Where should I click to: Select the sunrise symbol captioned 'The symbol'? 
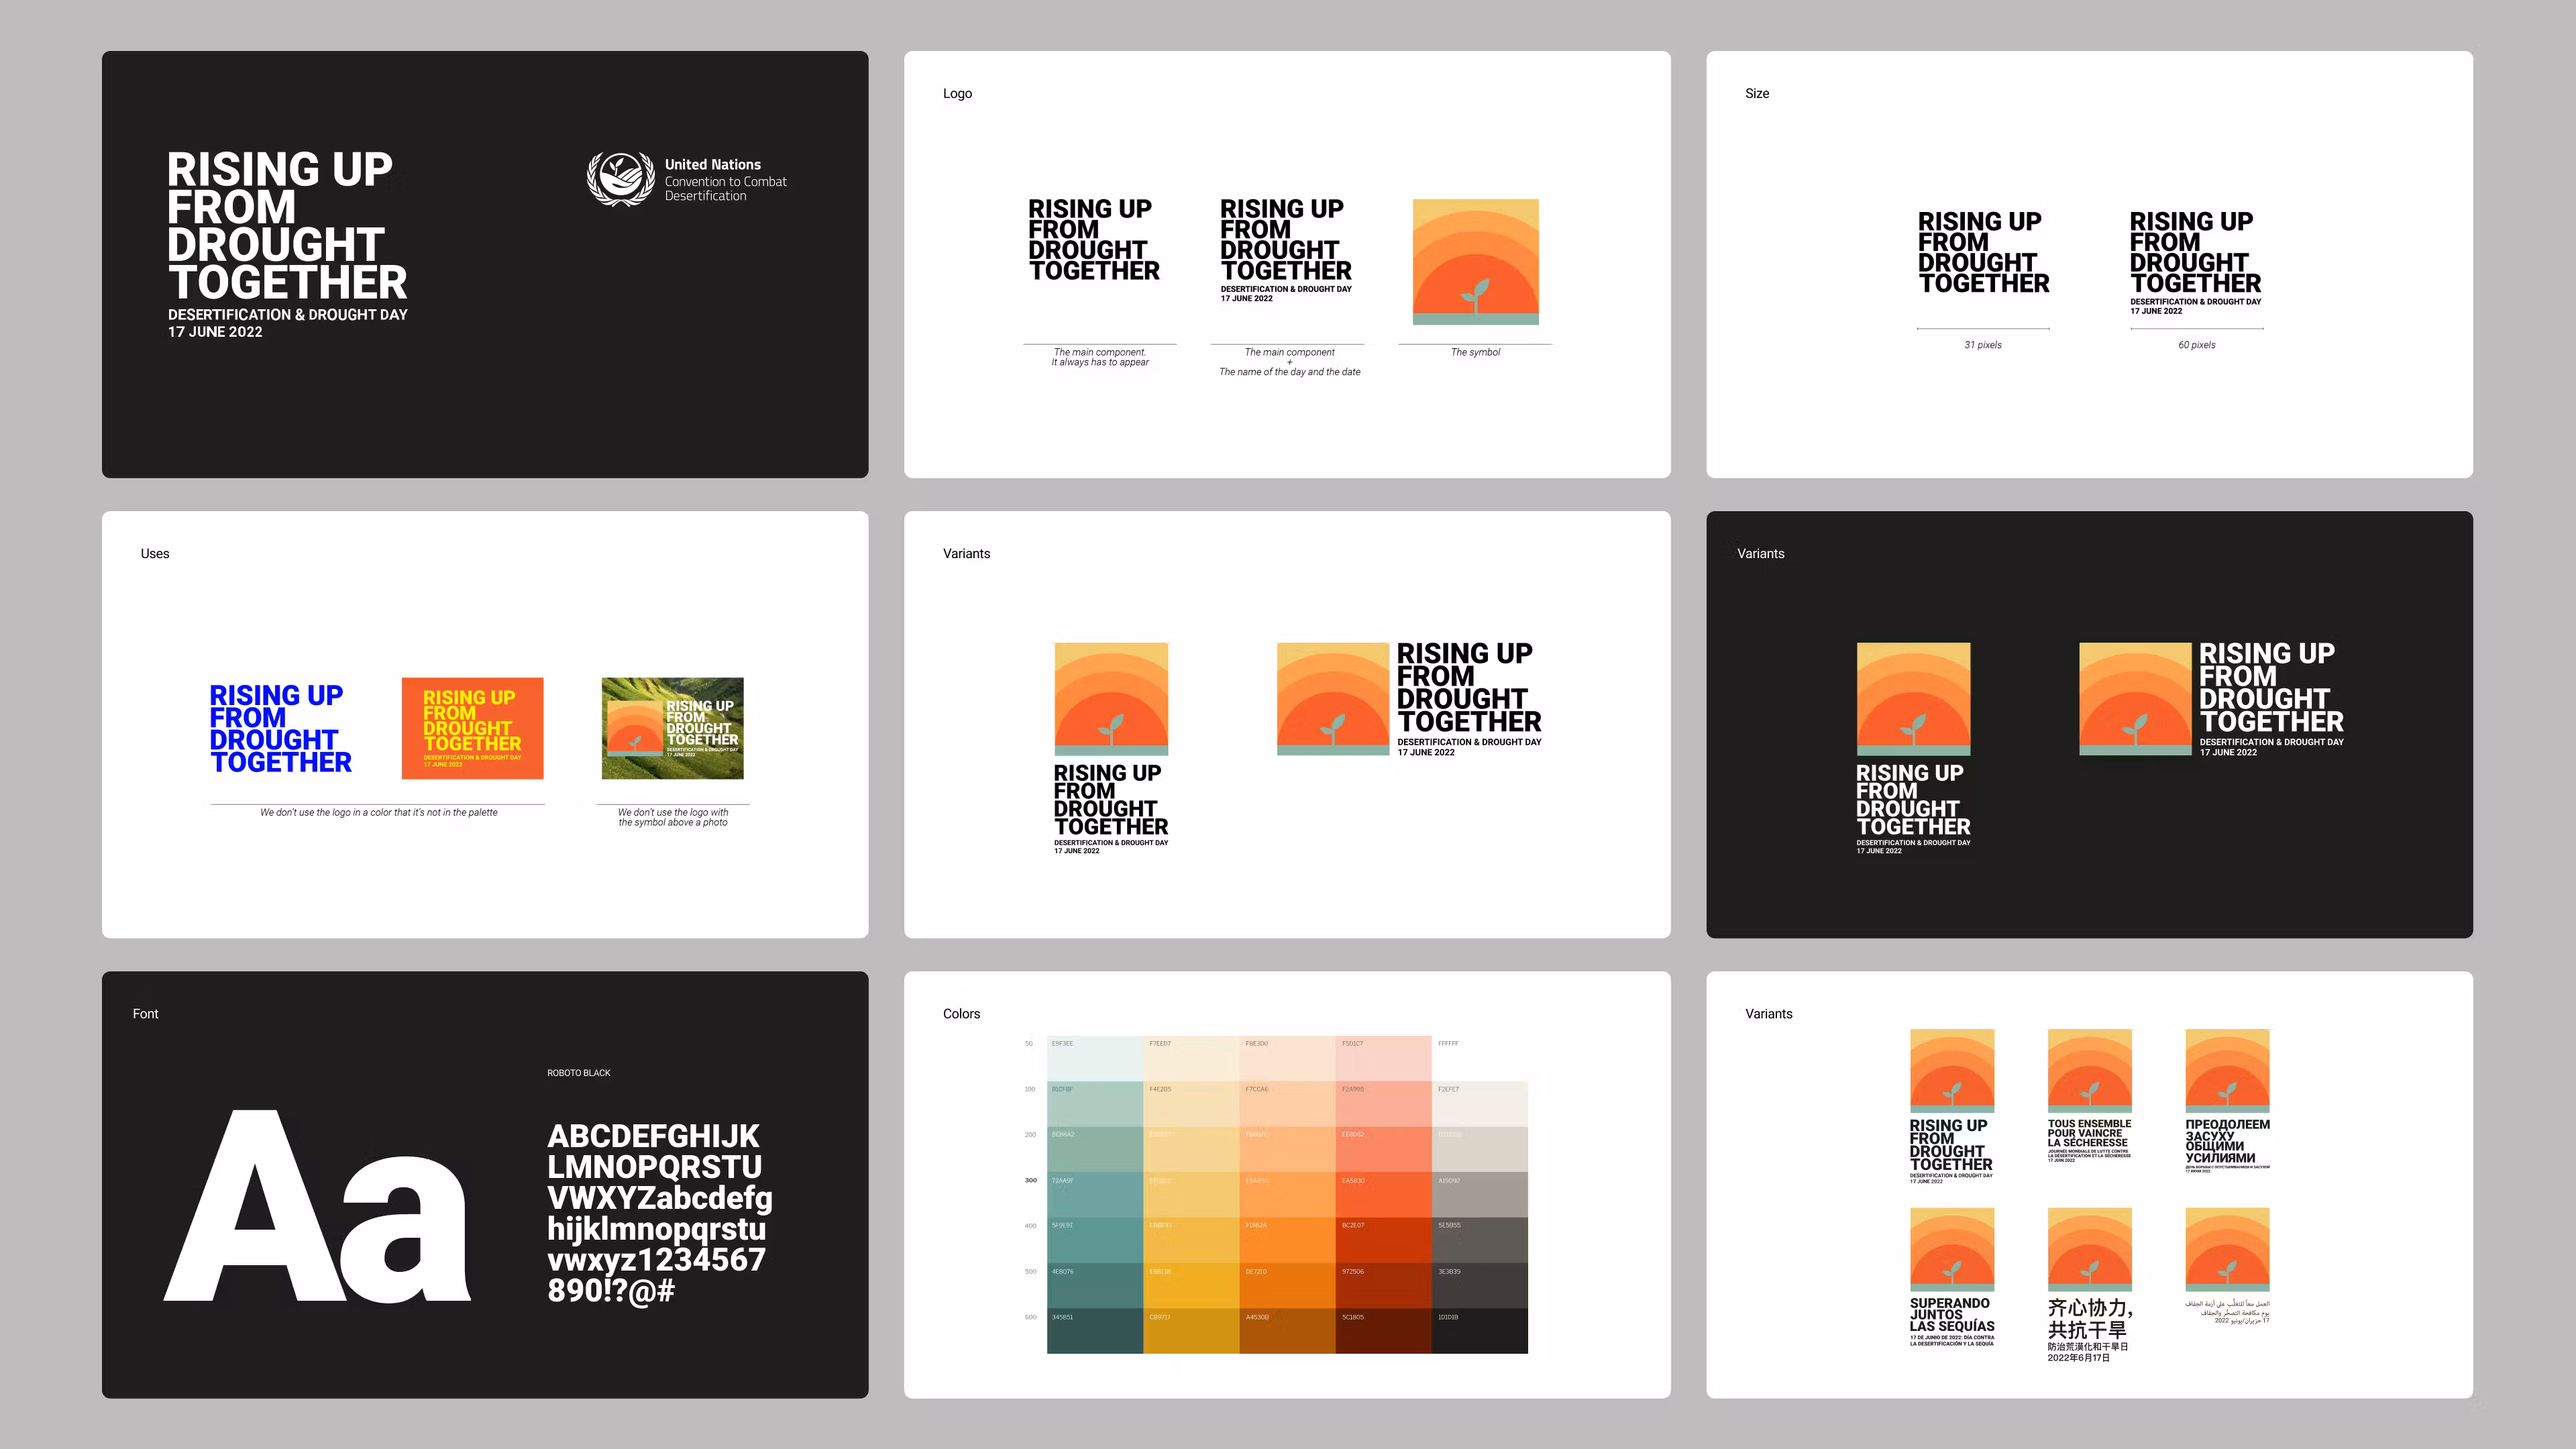click(1475, 262)
